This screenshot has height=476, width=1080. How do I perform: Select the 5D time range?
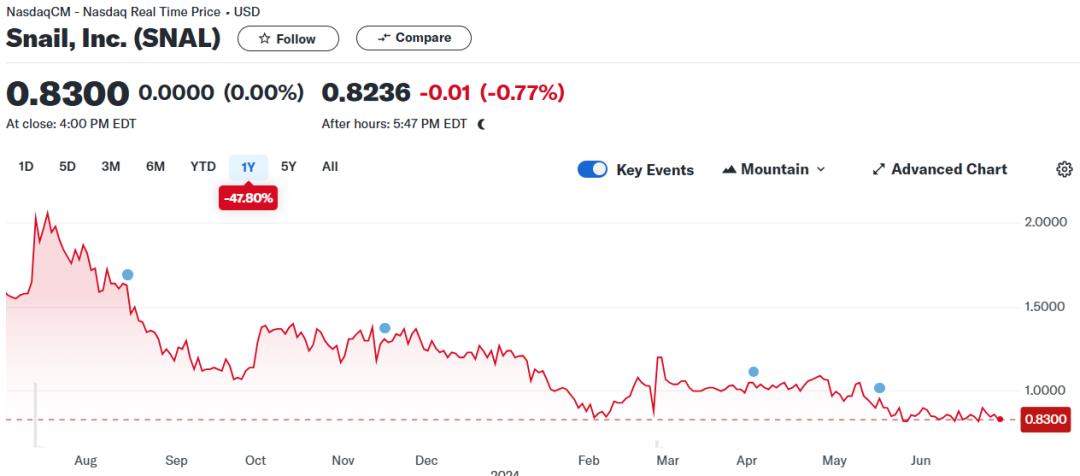point(67,167)
